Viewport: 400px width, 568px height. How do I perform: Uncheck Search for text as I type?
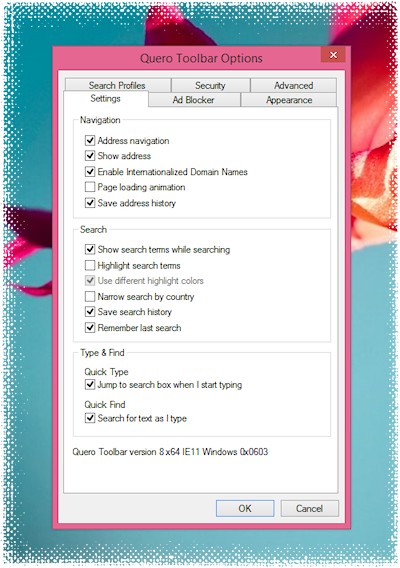point(90,418)
